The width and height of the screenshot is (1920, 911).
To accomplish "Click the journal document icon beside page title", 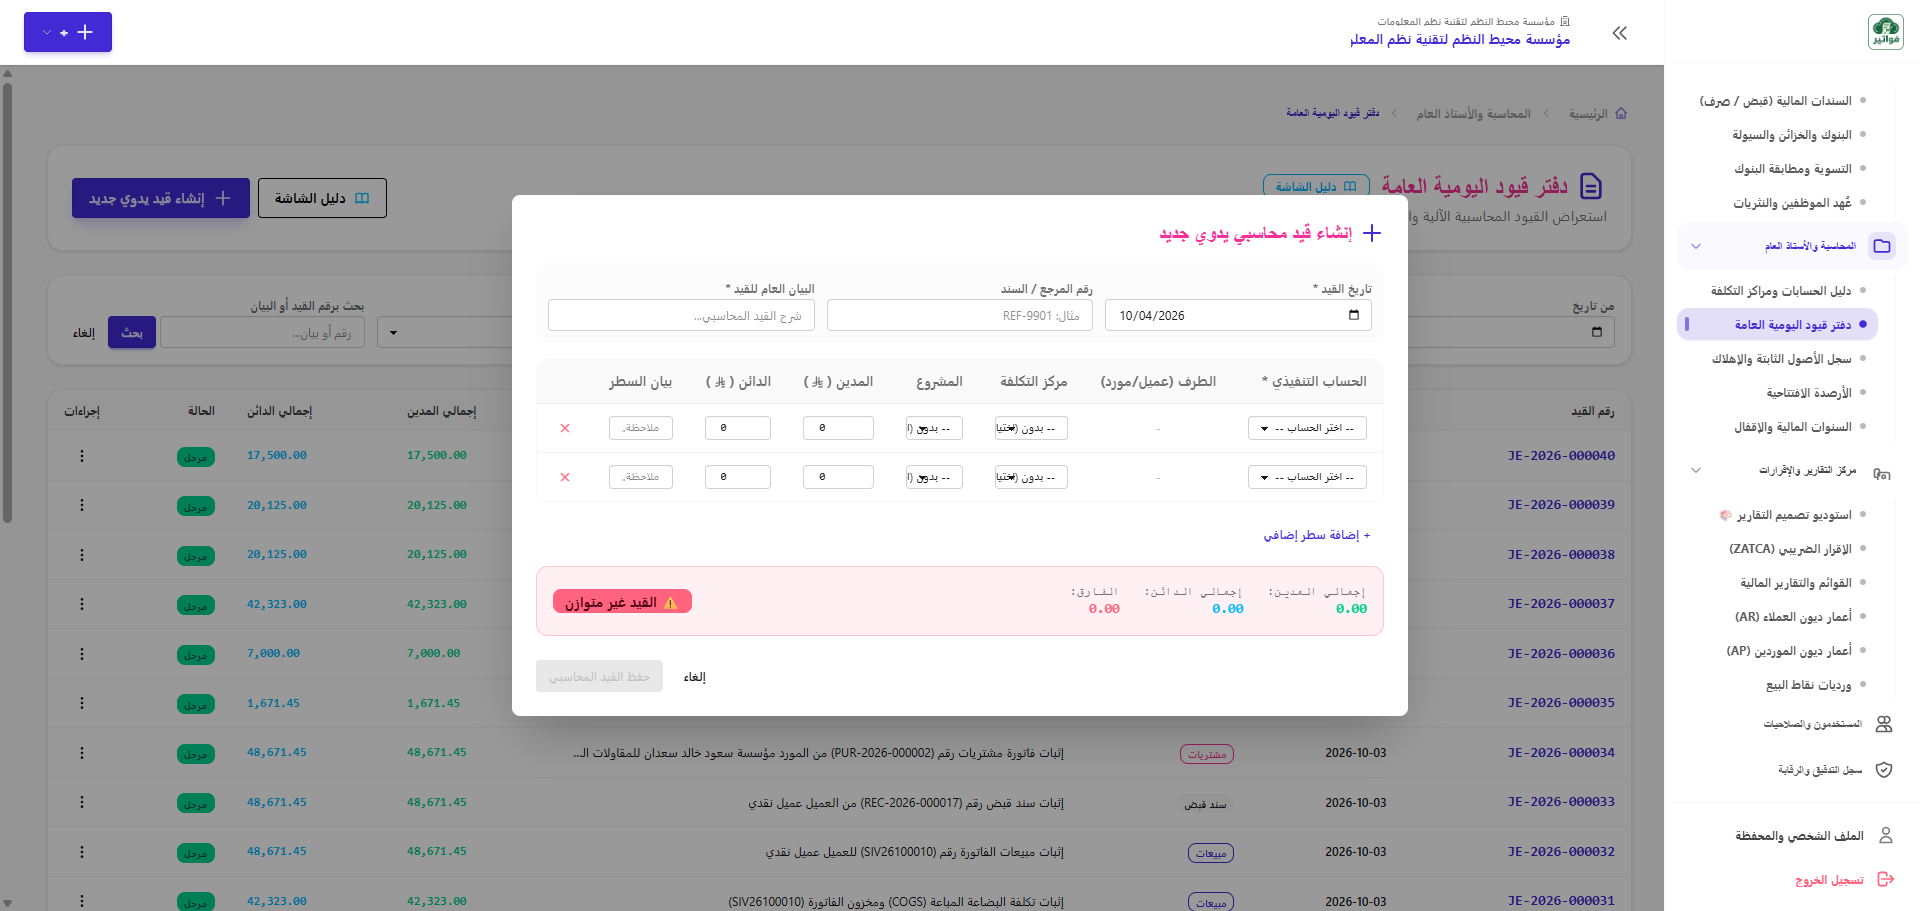I will [x=1590, y=186].
